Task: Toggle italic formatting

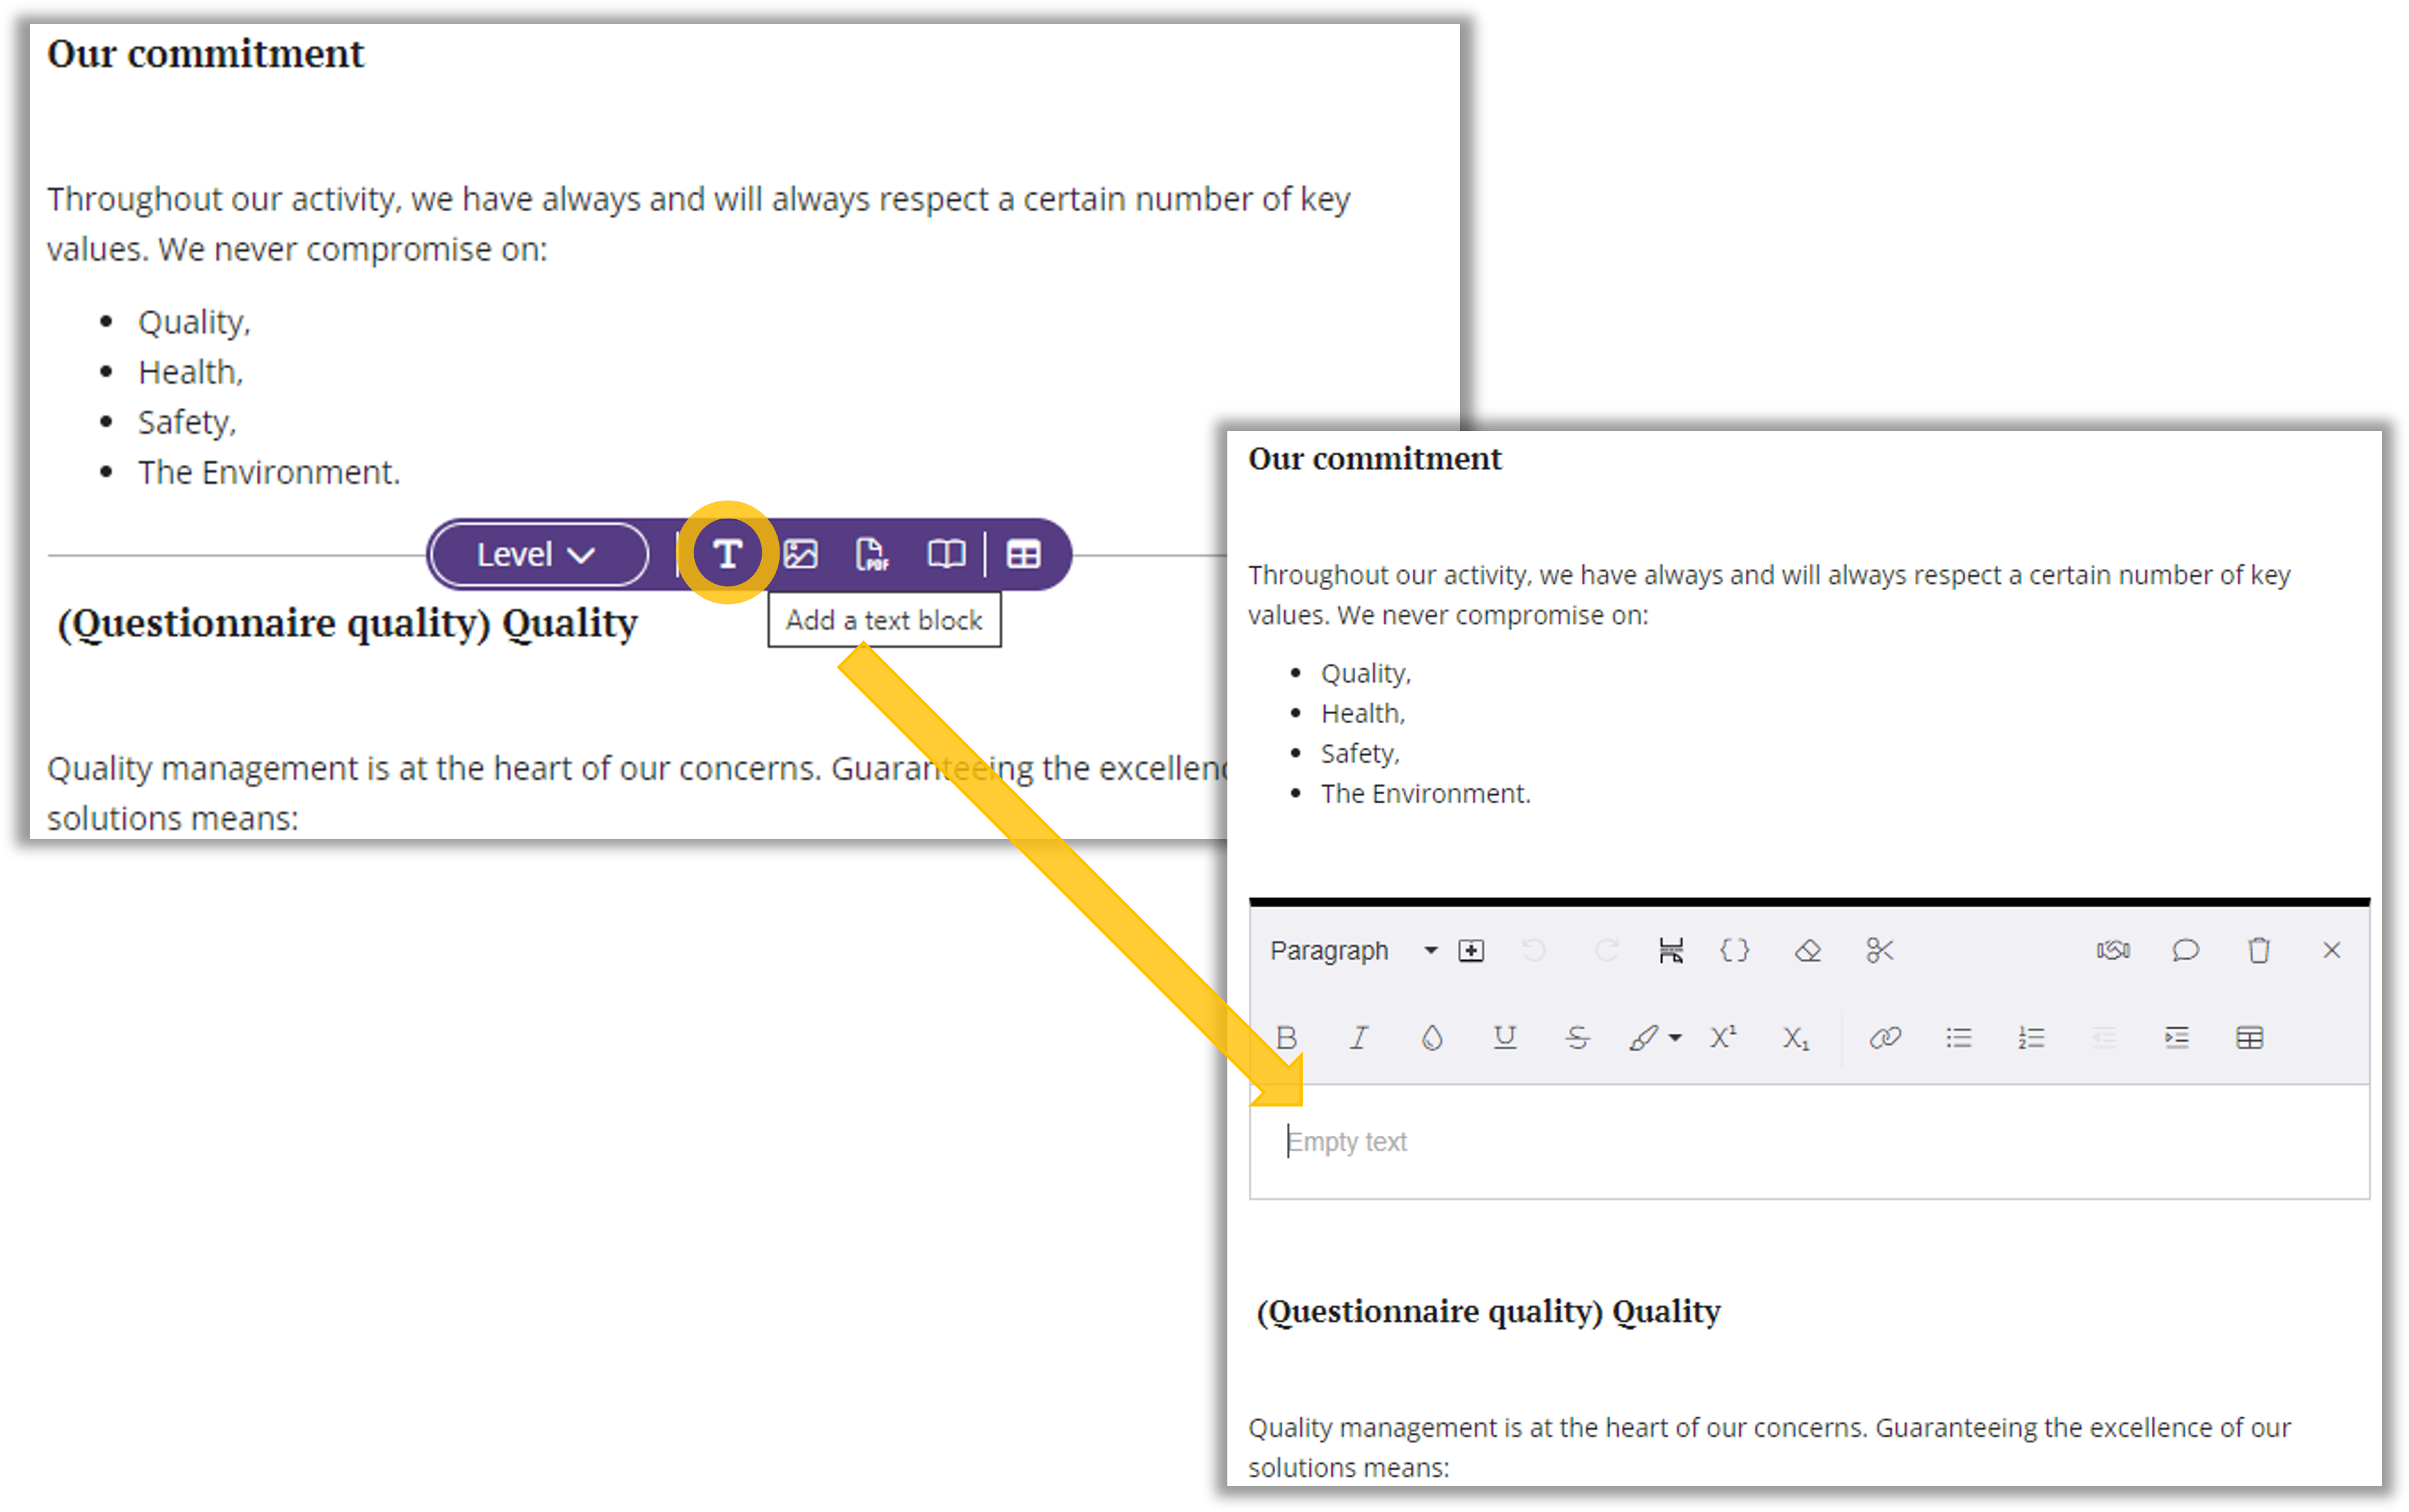Action: click(x=1358, y=1037)
